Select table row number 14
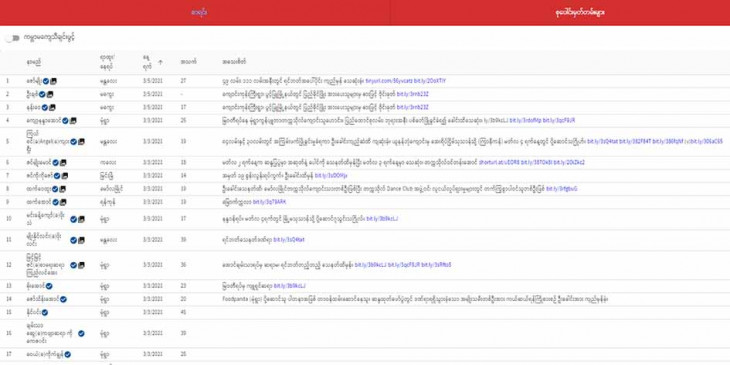The height and width of the screenshot is (365, 730). click(365, 299)
